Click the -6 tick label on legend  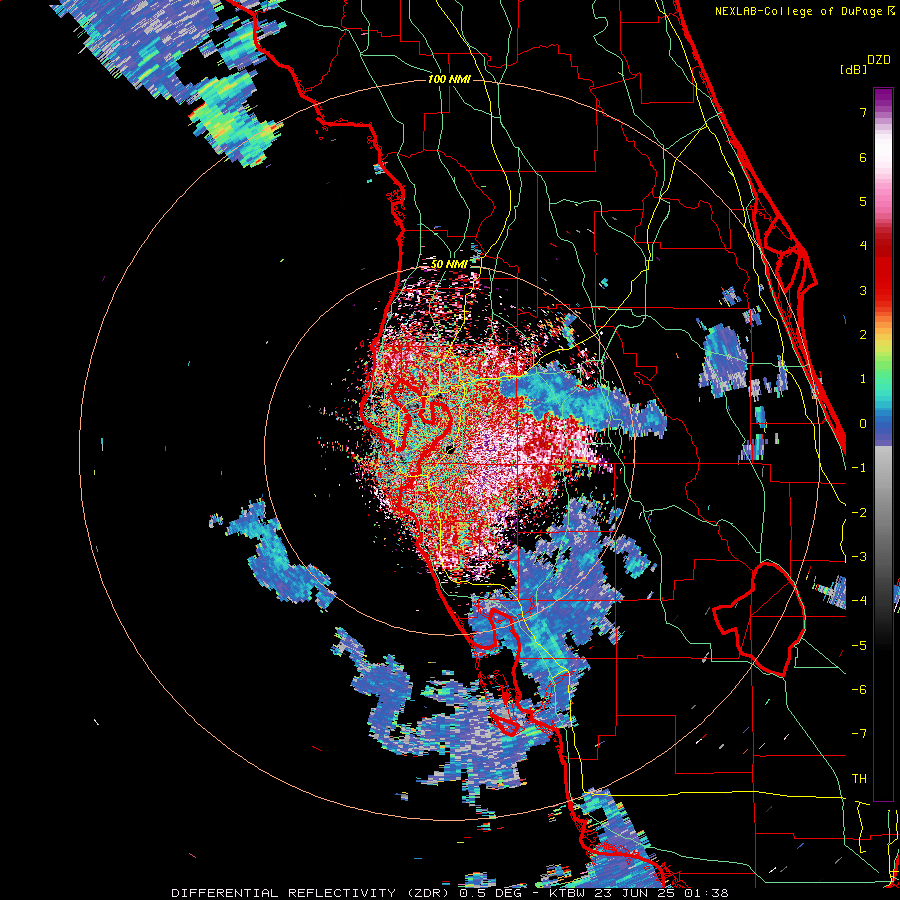coord(859,690)
